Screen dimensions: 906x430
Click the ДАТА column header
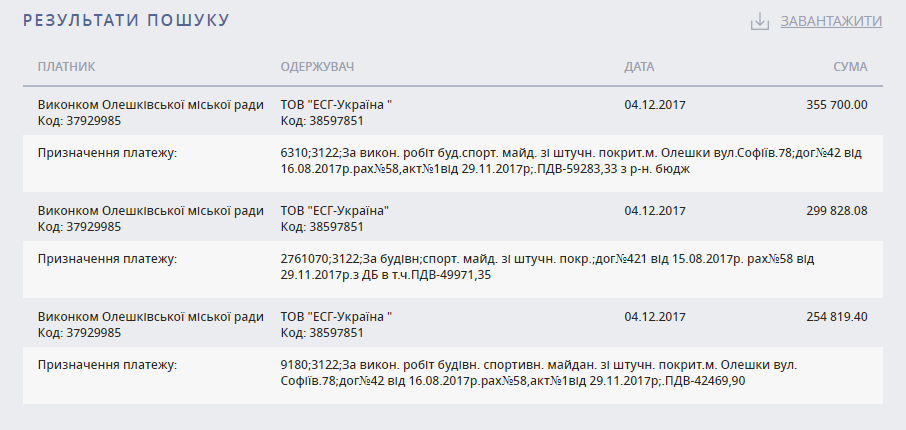639,66
